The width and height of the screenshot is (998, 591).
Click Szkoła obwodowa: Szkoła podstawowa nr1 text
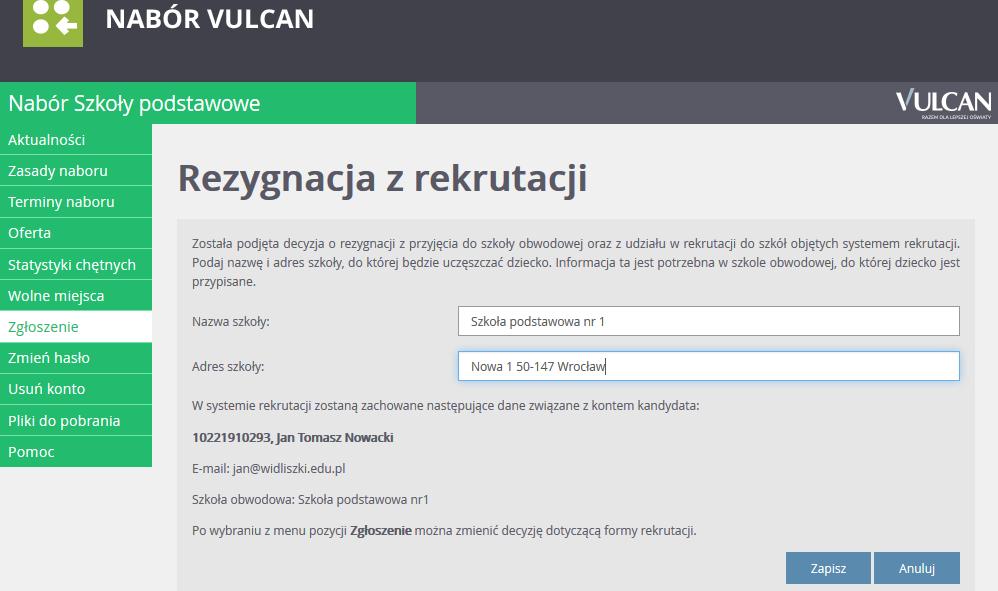coord(310,500)
